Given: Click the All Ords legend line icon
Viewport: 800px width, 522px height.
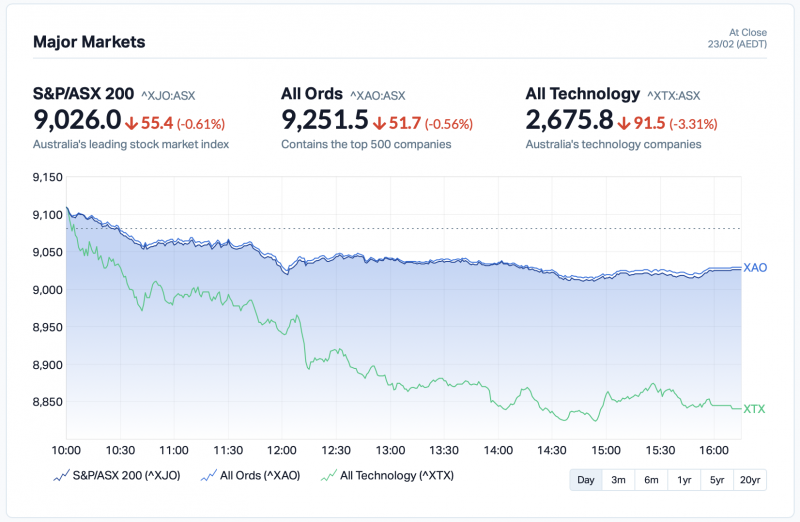Looking at the screenshot, I should pyautogui.click(x=209, y=476).
